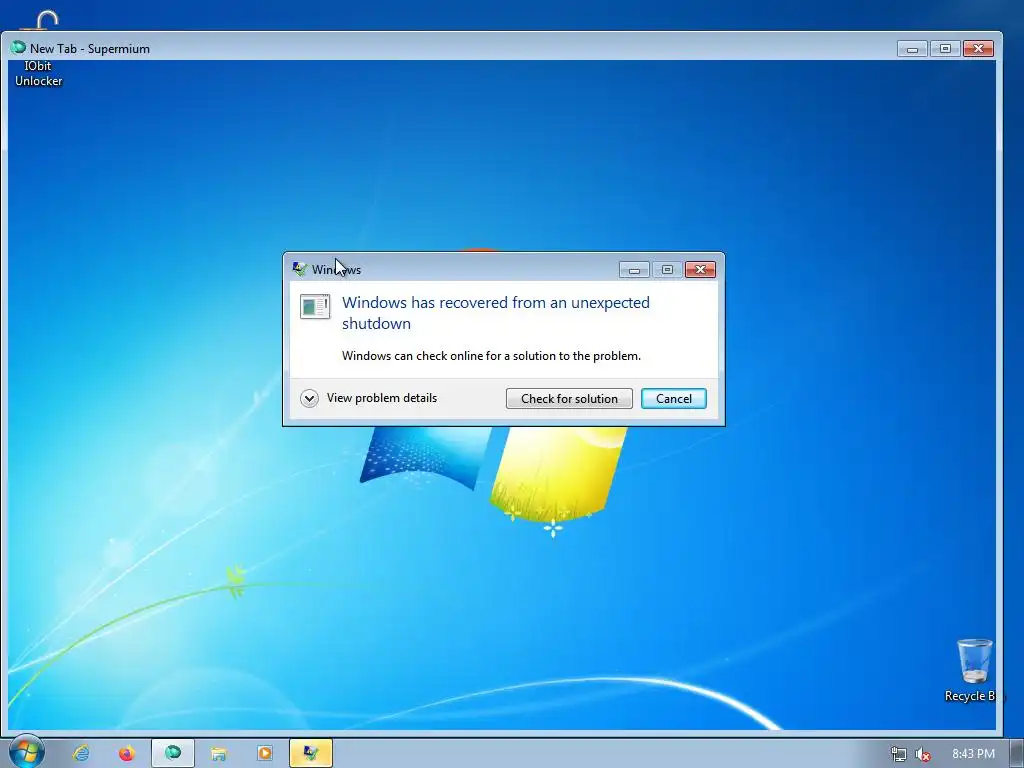This screenshot has height=768, width=1024.
Task: Open Windows Explorer folder taskbar icon
Action: [218, 753]
